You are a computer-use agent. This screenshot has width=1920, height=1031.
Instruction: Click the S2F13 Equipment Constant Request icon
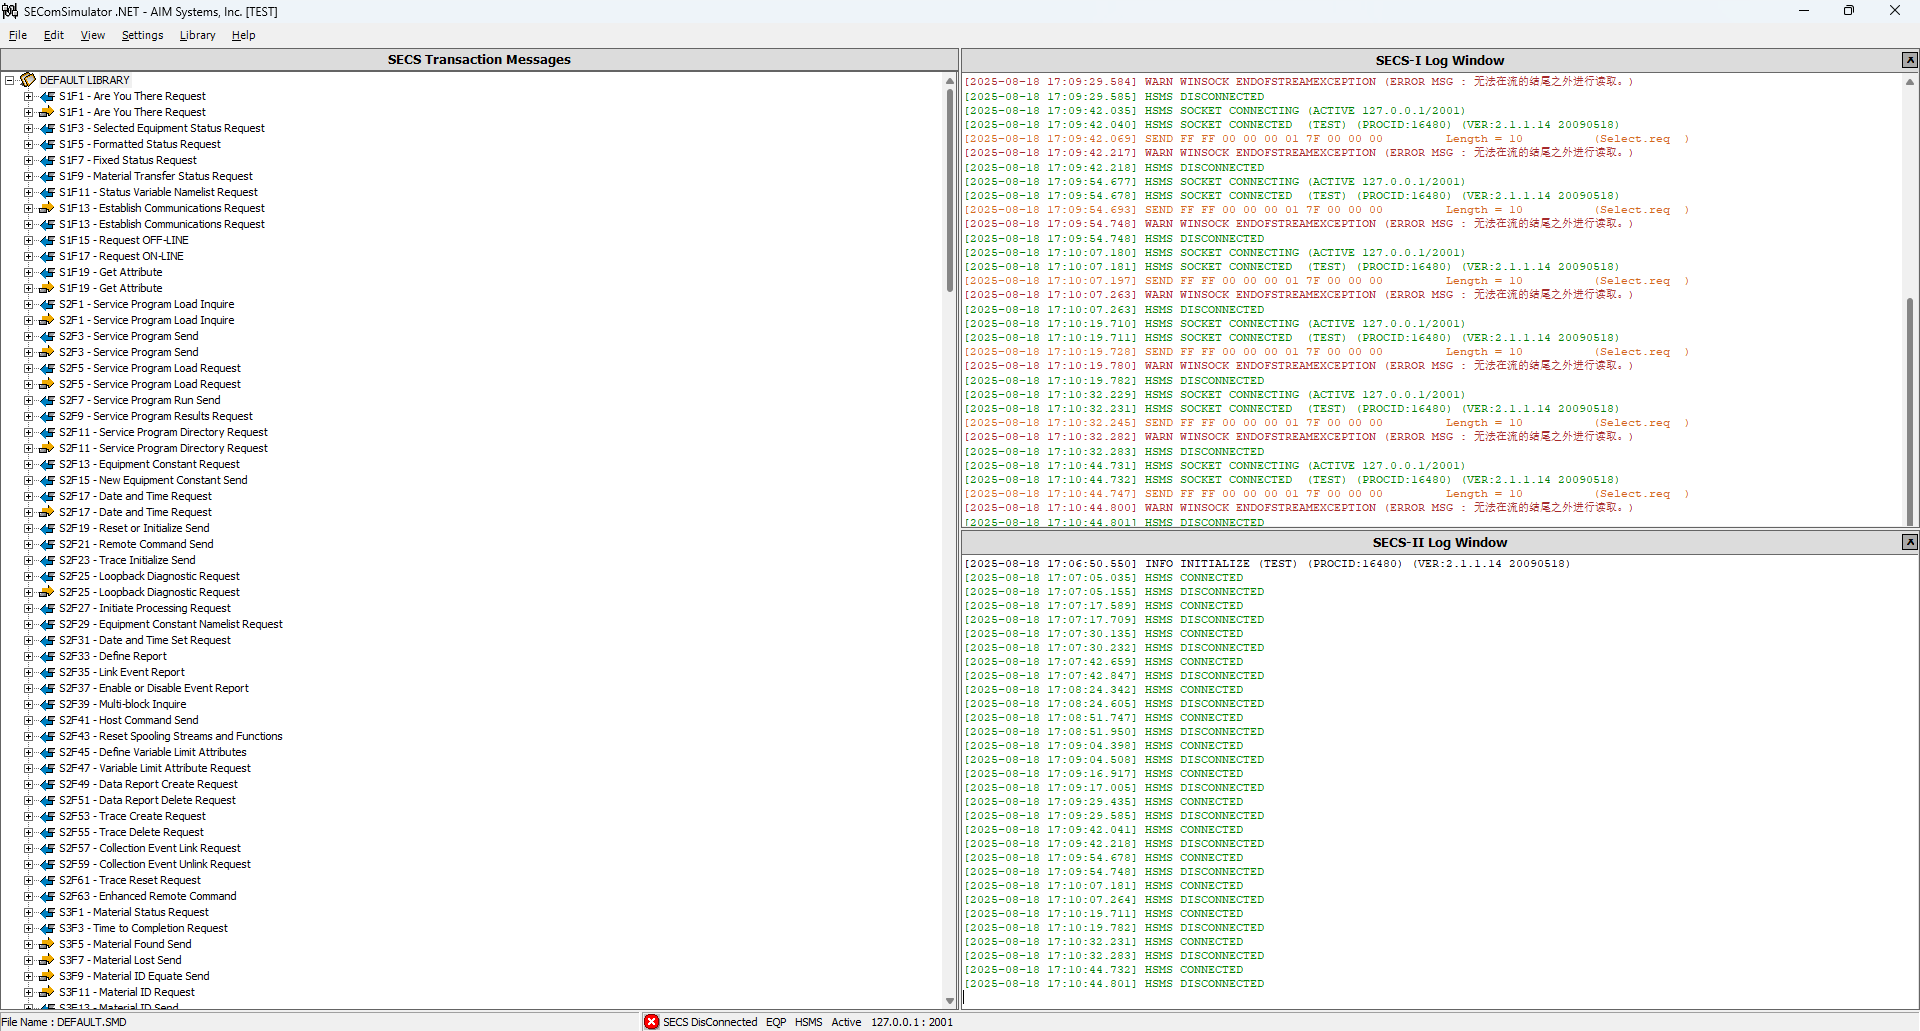tap(46, 464)
